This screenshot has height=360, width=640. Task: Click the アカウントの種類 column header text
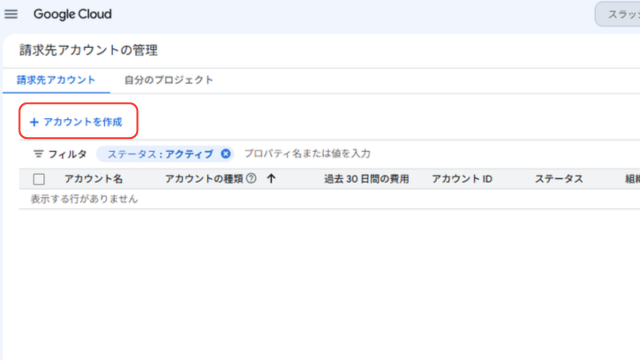[204, 179]
